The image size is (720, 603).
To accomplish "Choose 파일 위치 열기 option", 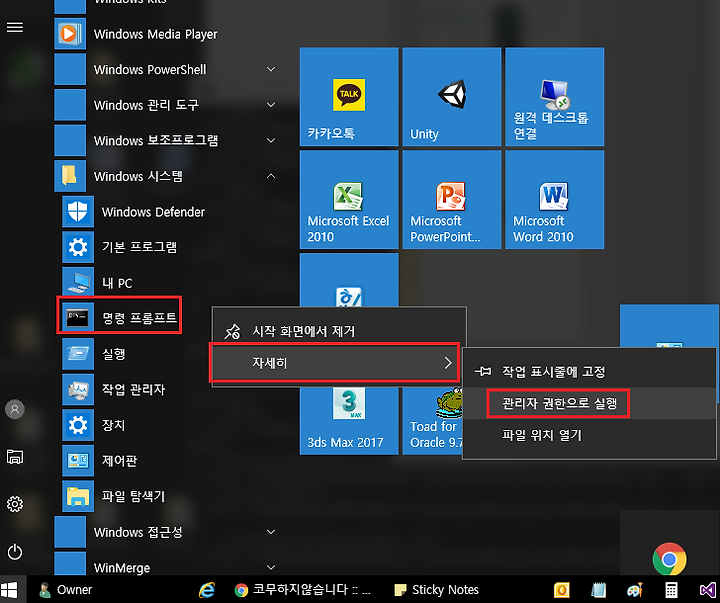I will 590,434.
